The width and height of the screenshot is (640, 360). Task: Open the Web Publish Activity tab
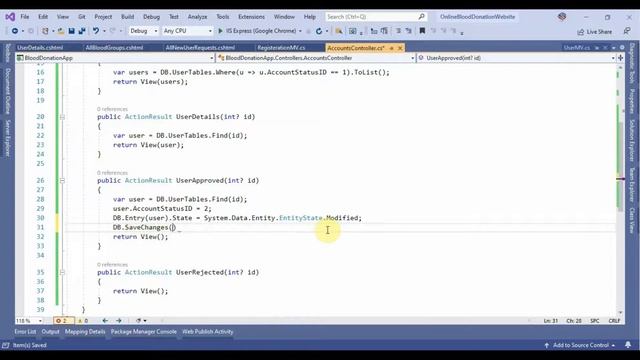(x=208, y=332)
